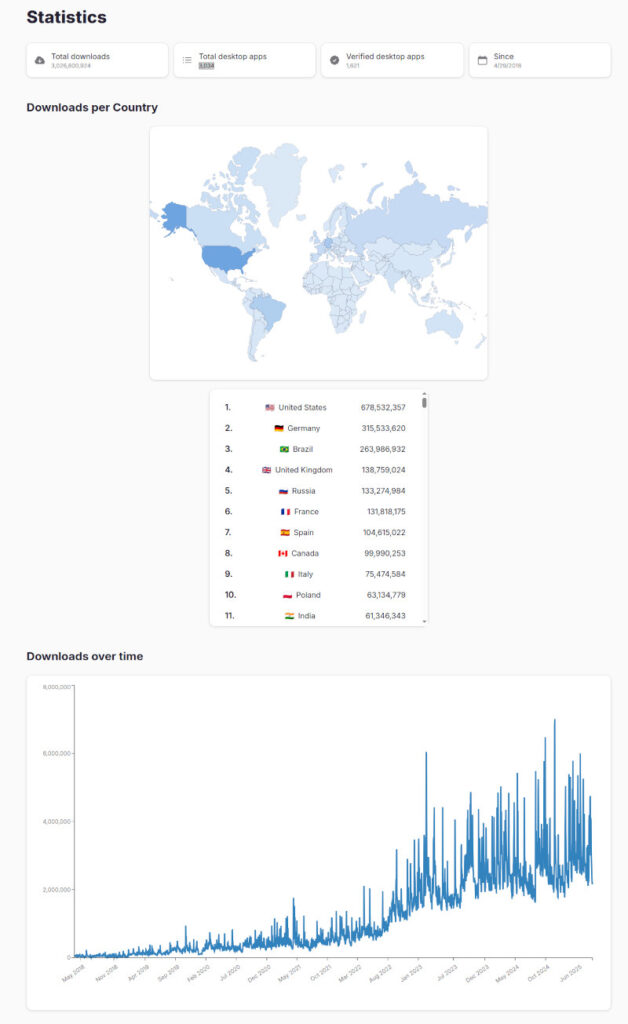The height and width of the screenshot is (1024, 628).
Task: Click the scrollbar thumb in the country list
Action: (x=424, y=403)
